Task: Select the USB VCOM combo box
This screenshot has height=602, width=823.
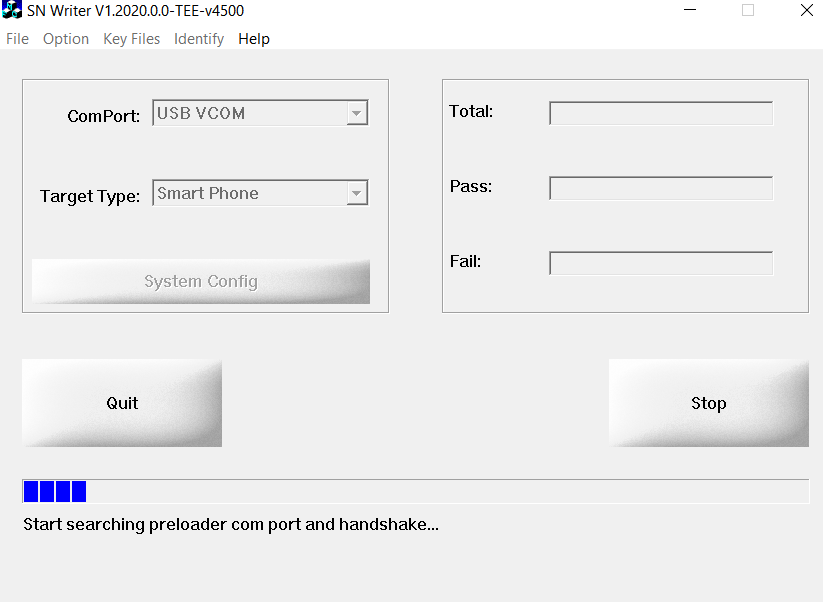Action: (x=260, y=113)
